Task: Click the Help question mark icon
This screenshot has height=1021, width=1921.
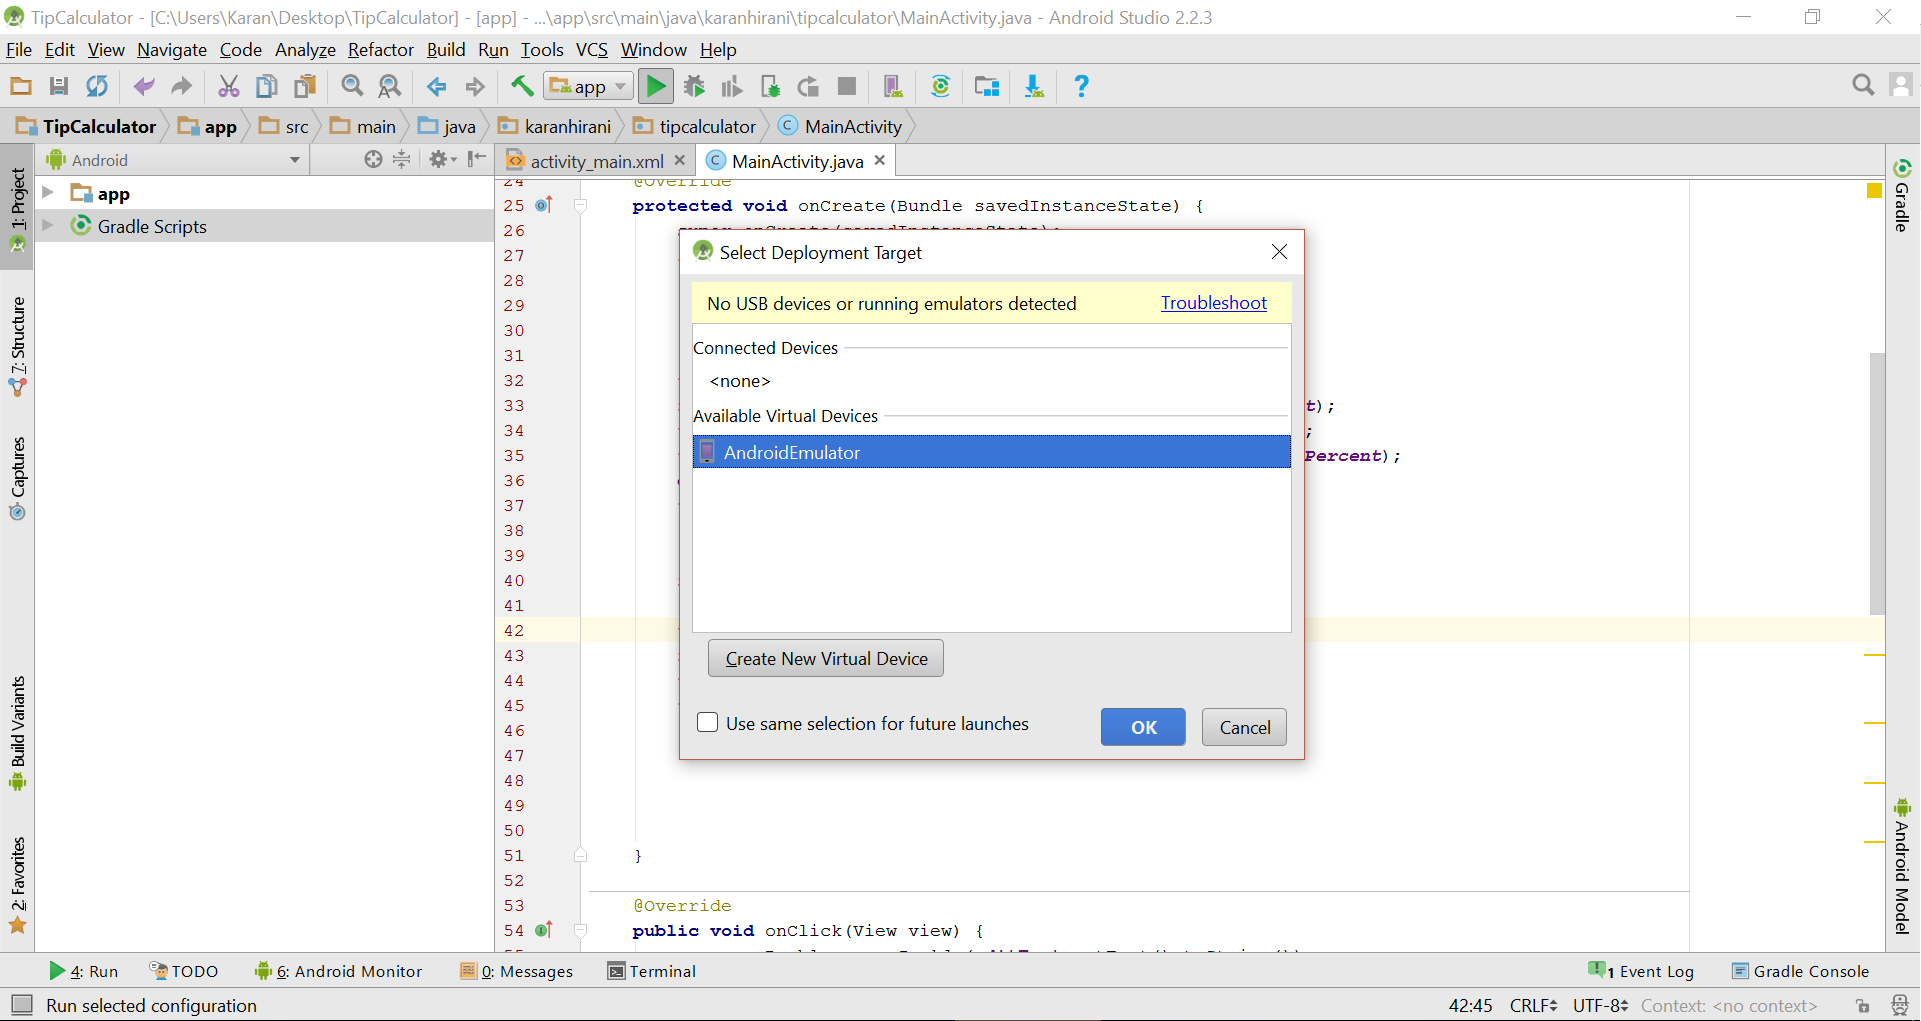Action: coord(1081,87)
